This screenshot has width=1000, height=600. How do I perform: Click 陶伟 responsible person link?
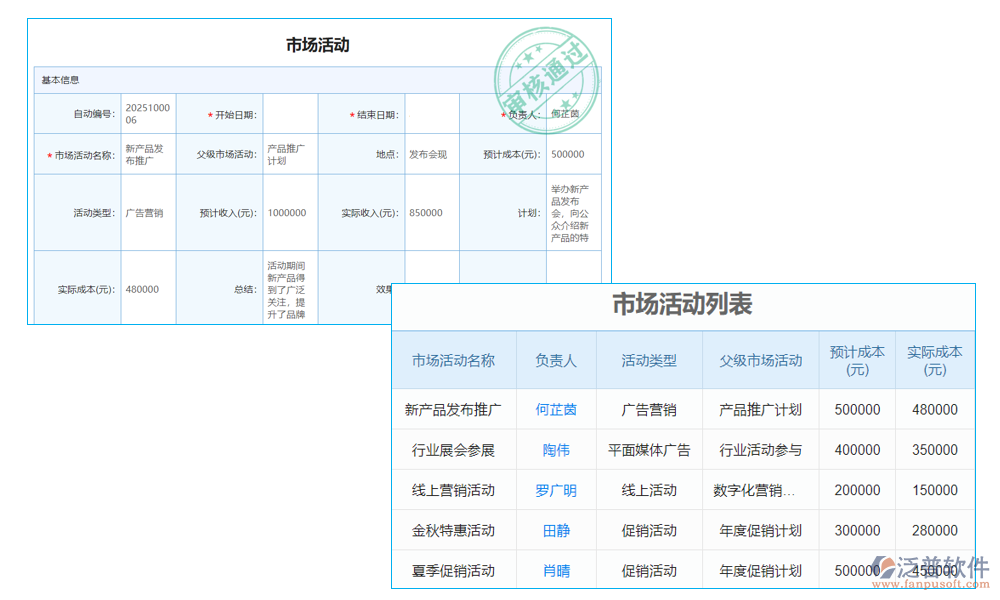(556, 450)
